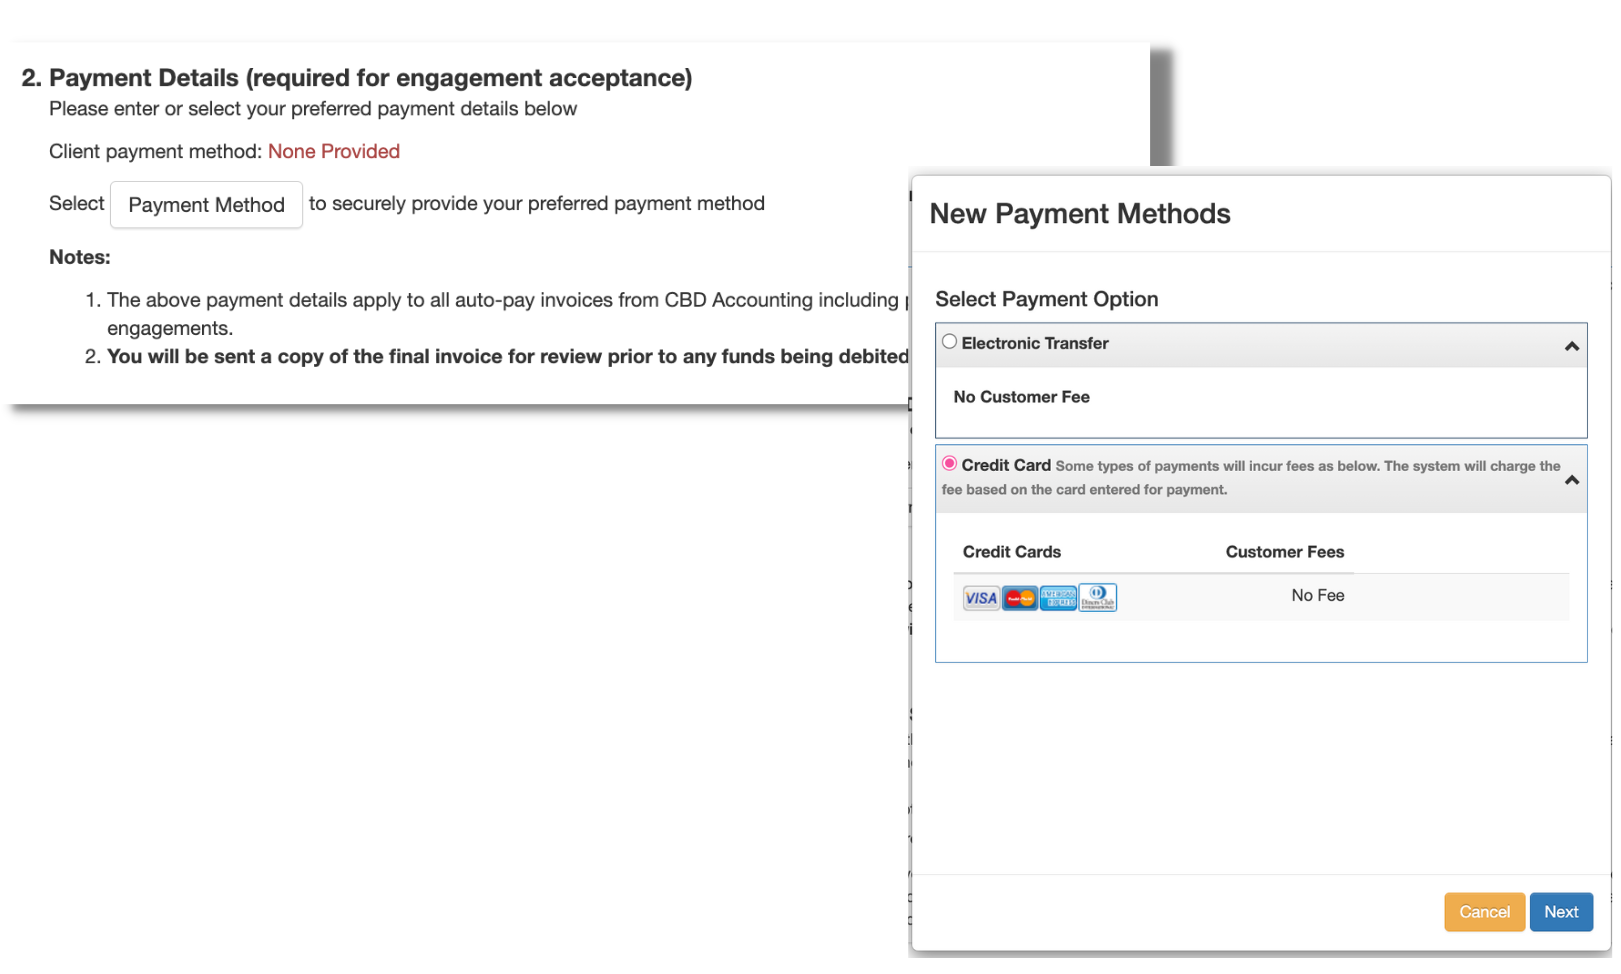Select the Electronic Transfer radio option
The width and height of the screenshot is (1621, 974).
(949, 342)
